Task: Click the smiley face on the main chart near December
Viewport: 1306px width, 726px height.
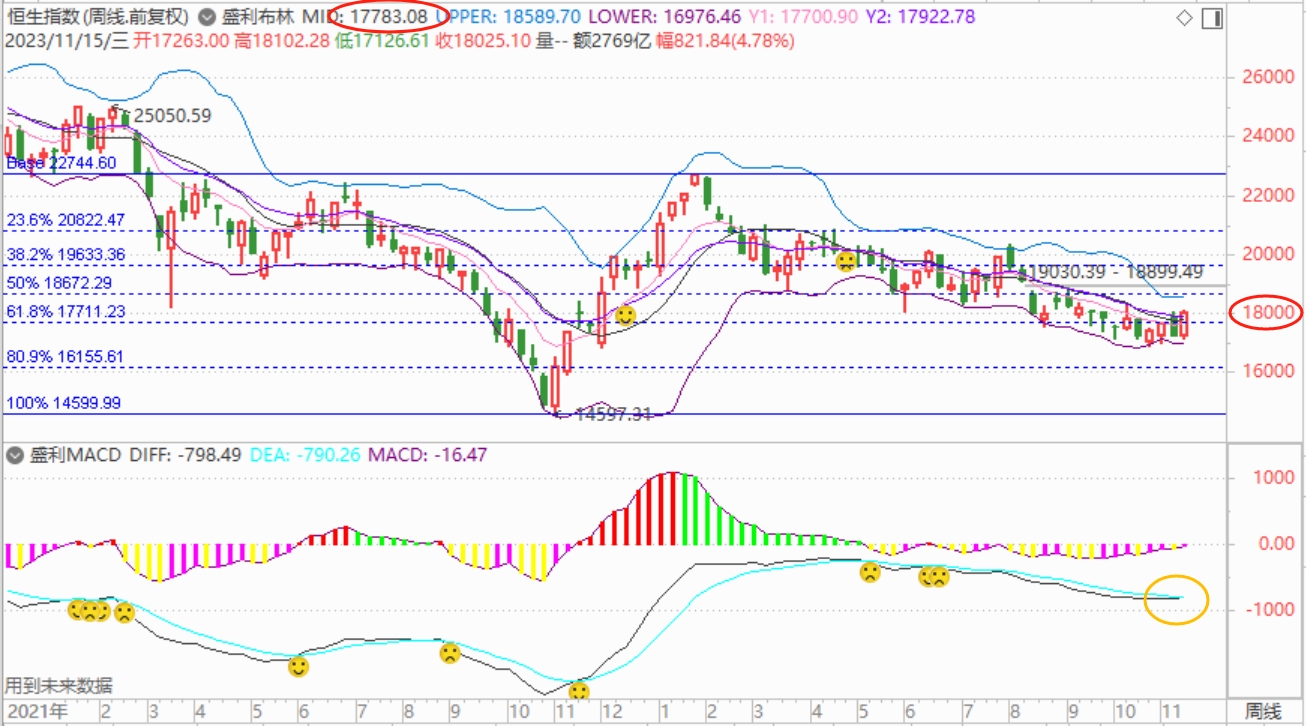Action: [625, 316]
